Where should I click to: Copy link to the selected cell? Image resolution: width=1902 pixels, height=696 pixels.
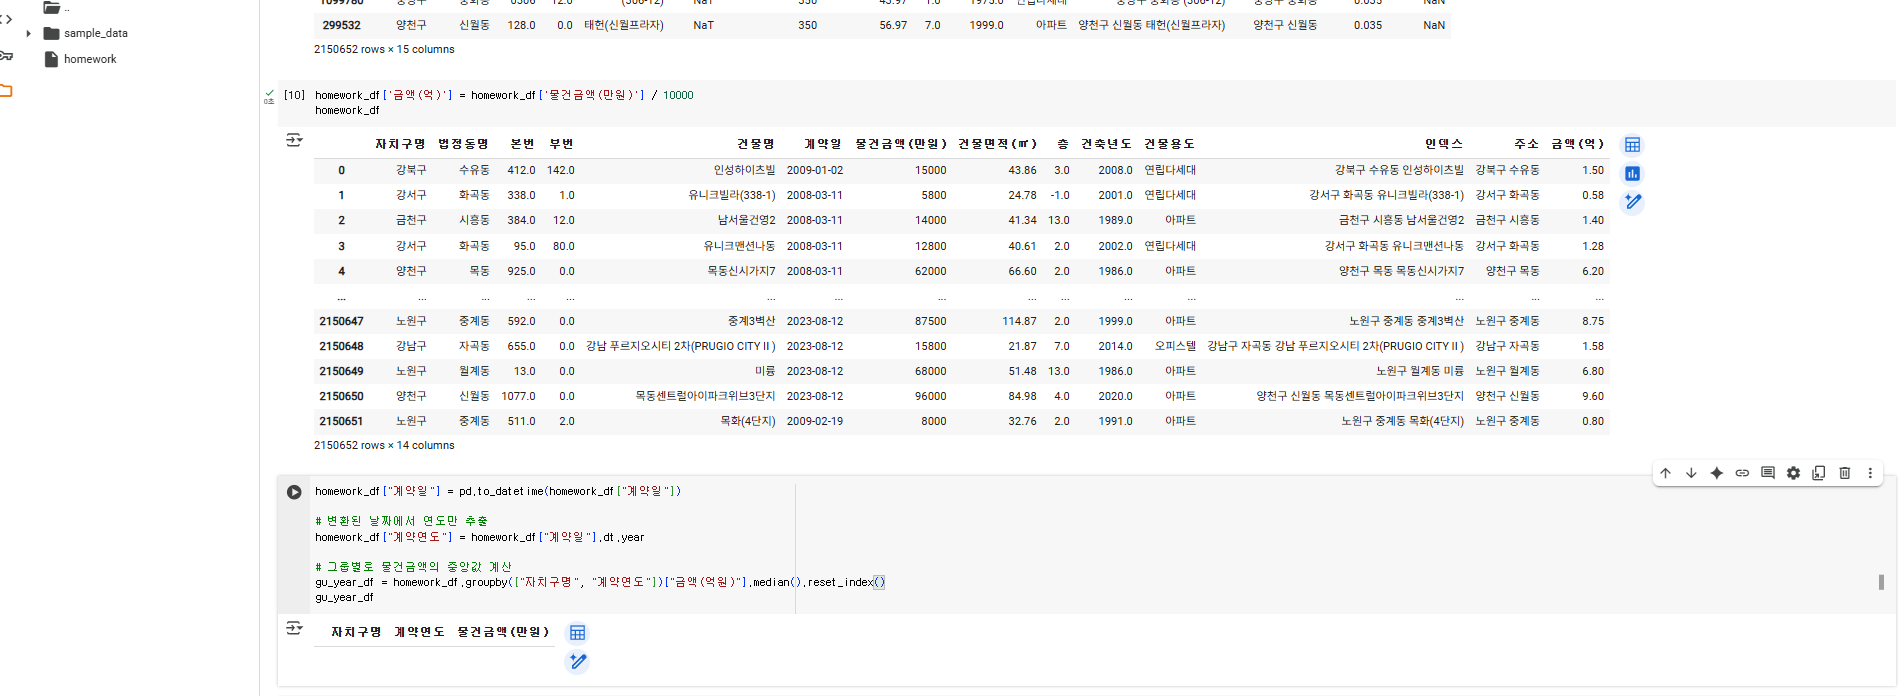point(1742,473)
